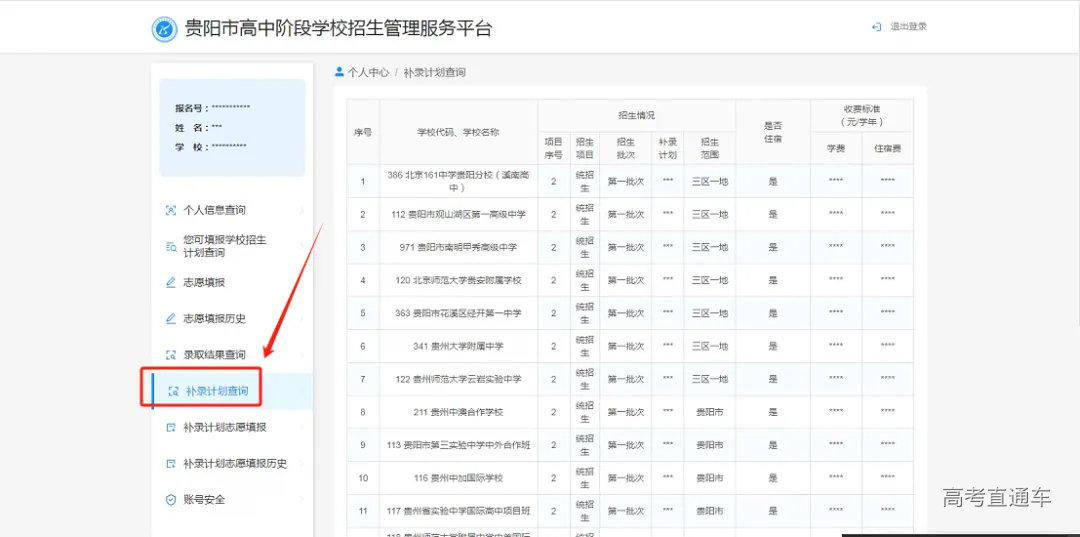Click the 学费 sub-header

(x=836, y=148)
